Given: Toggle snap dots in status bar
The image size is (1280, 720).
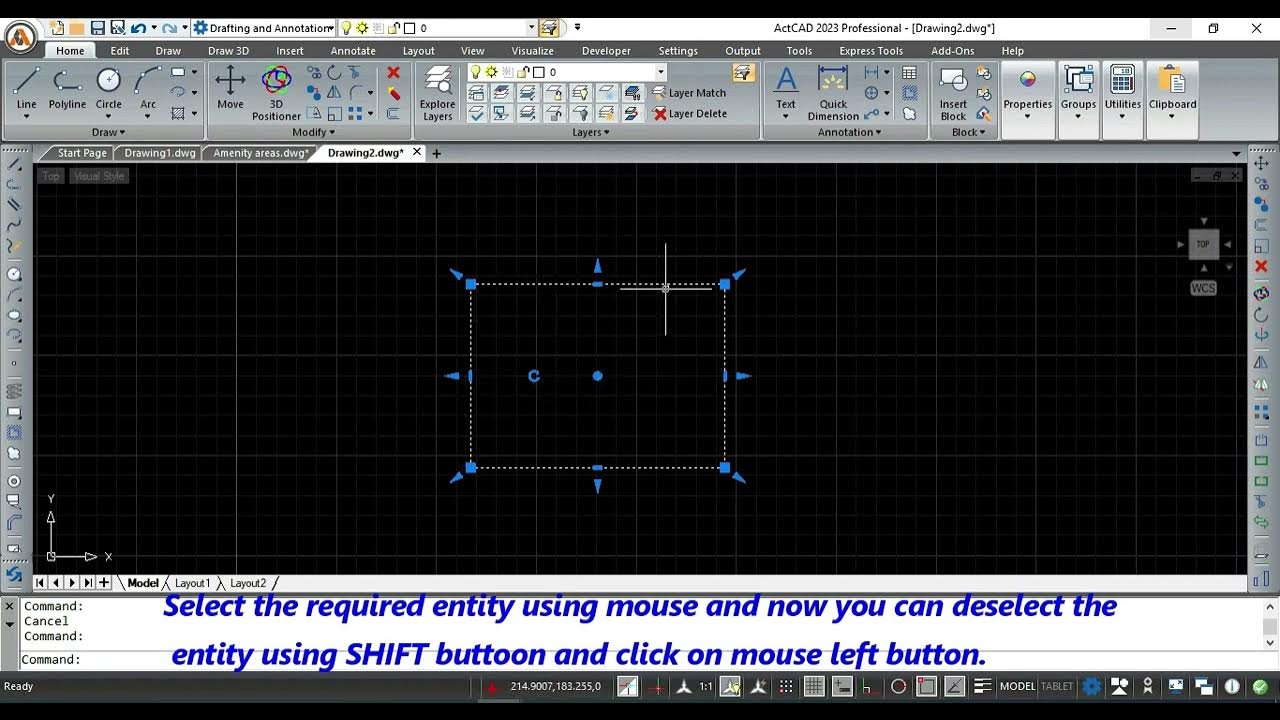Looking at the screenshot, I should click(786, 686).
